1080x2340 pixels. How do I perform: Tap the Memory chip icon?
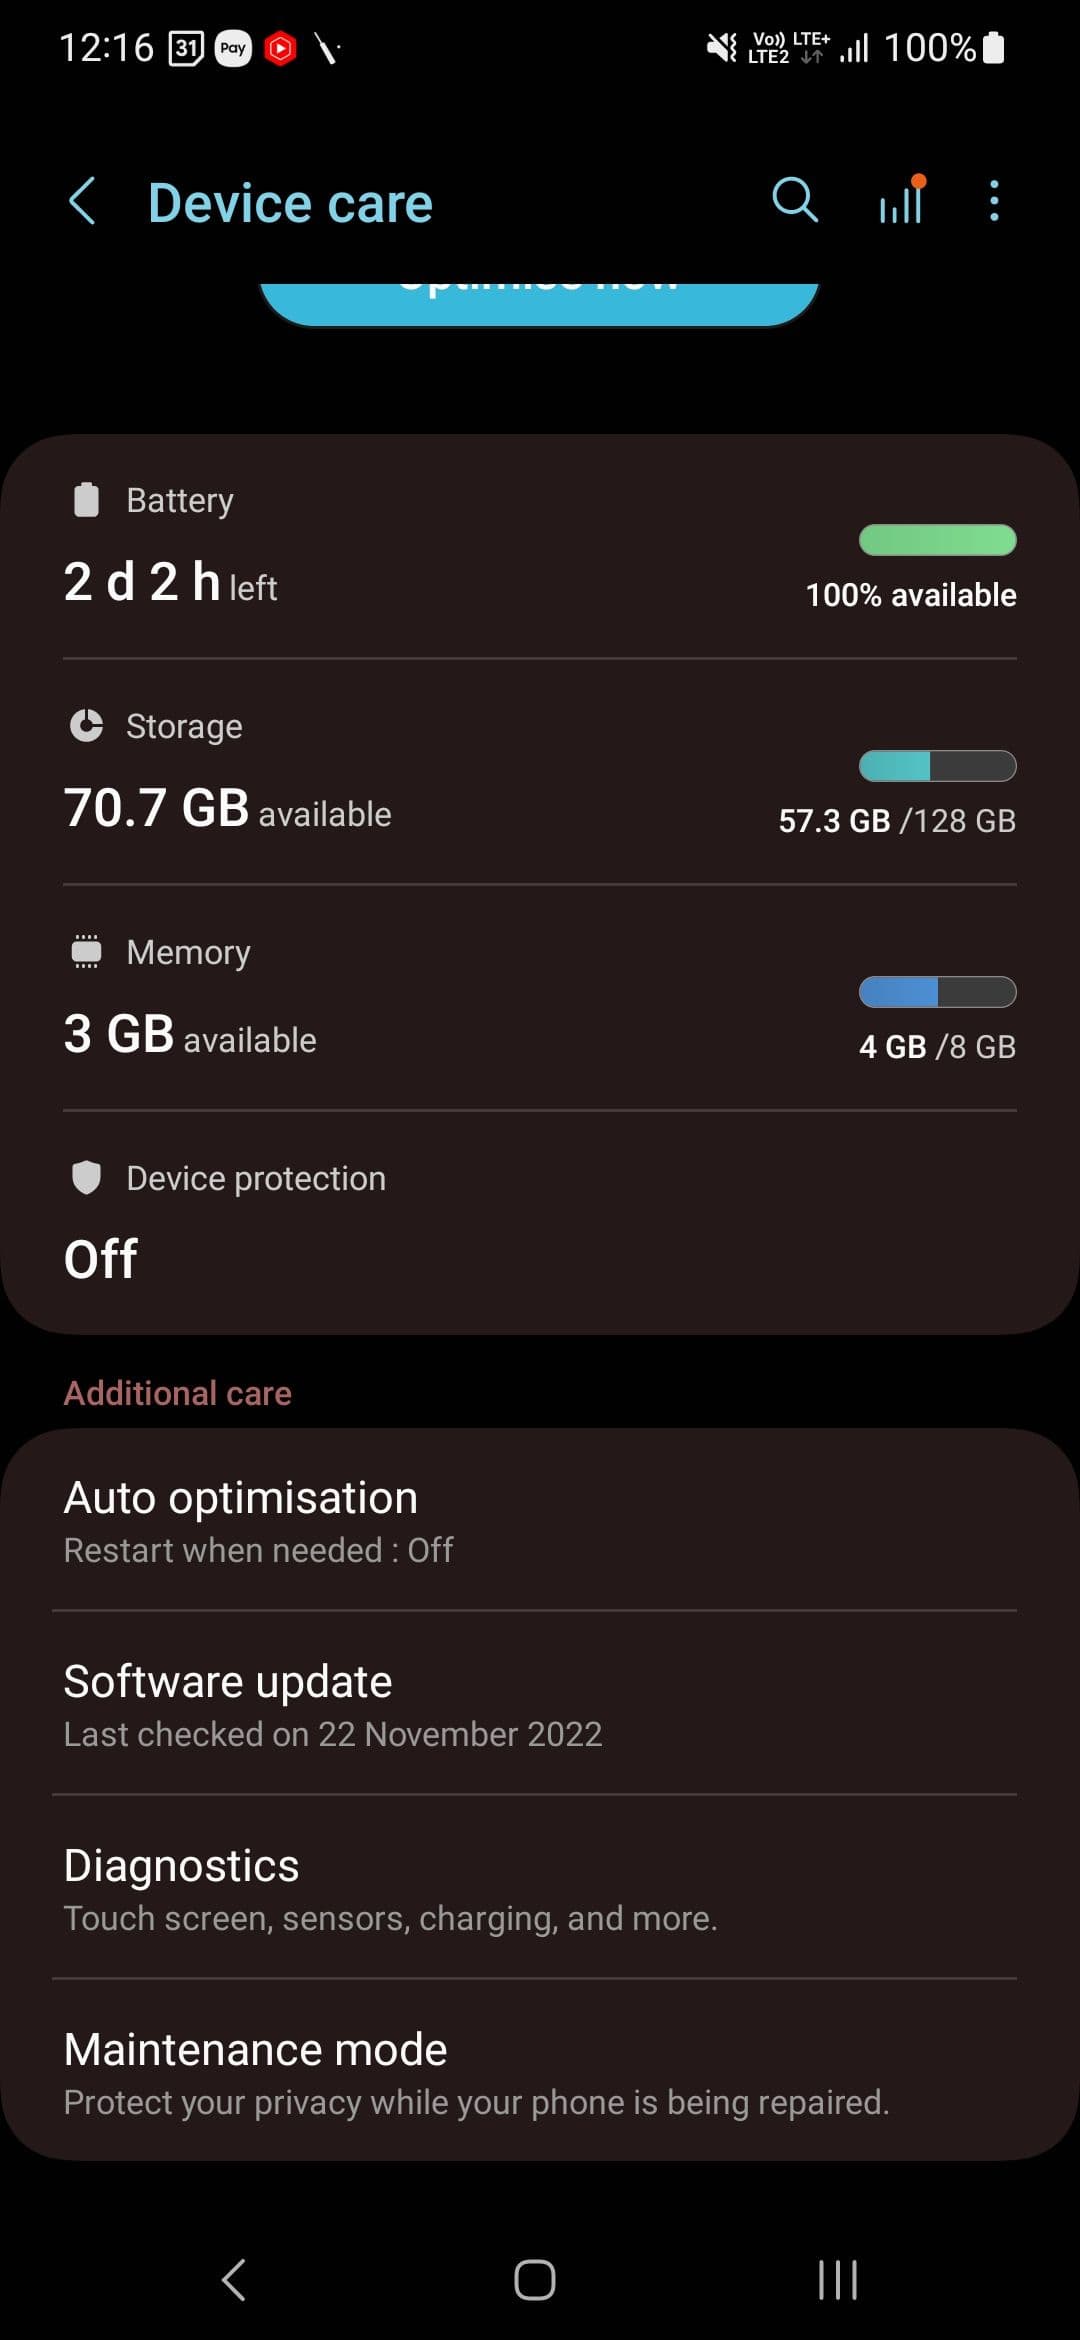87,951
